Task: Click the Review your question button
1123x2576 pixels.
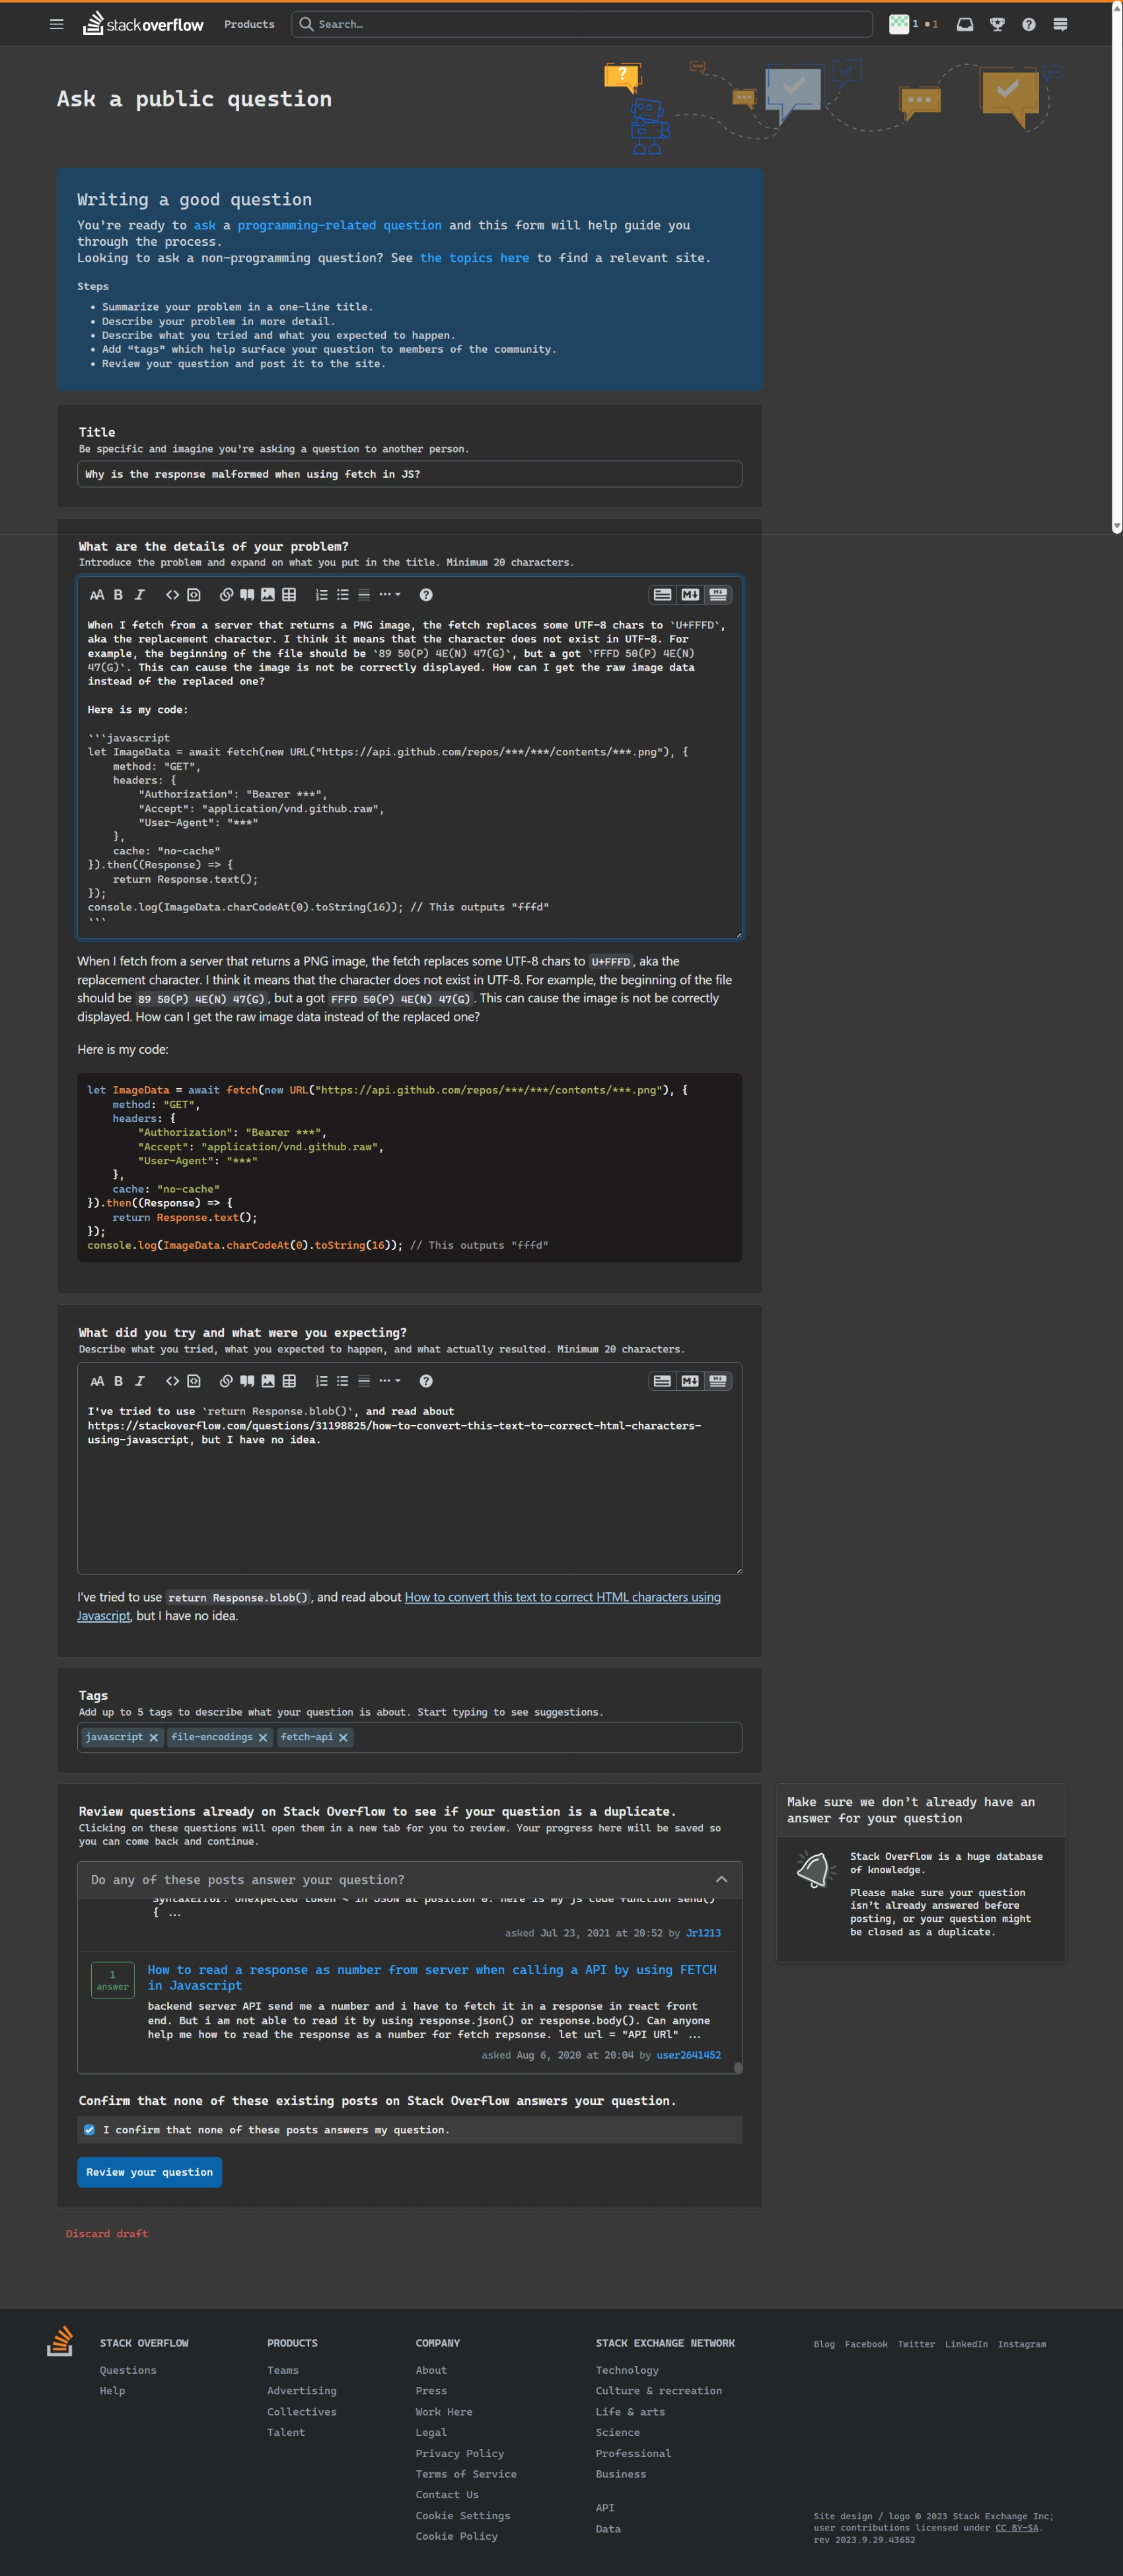Action: coord(149,2172)
